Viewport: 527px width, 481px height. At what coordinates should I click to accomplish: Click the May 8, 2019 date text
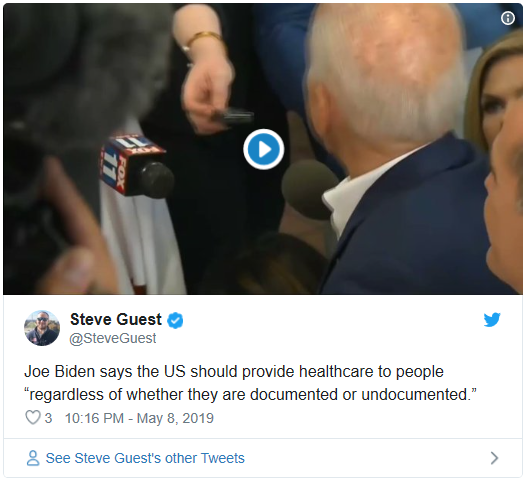pyautogui.click(x=175, y=418)
